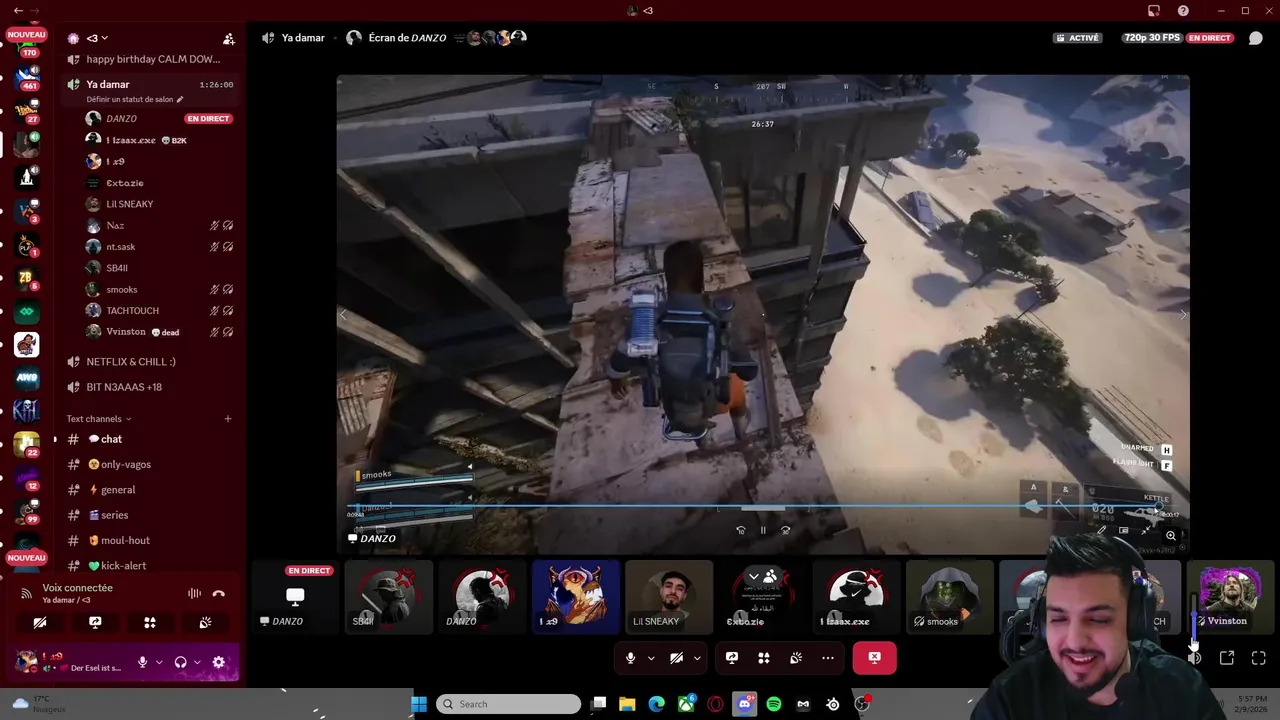
Task: Share your screen from call control bar
Action: 732,658
